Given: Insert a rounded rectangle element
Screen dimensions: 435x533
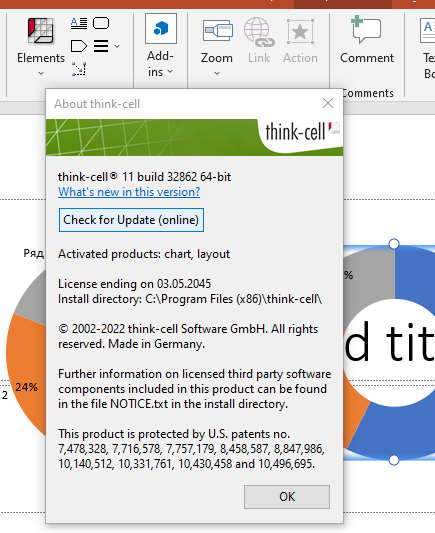Looking at the screenshot, I should pyautogui.click(x=101, y=23).
